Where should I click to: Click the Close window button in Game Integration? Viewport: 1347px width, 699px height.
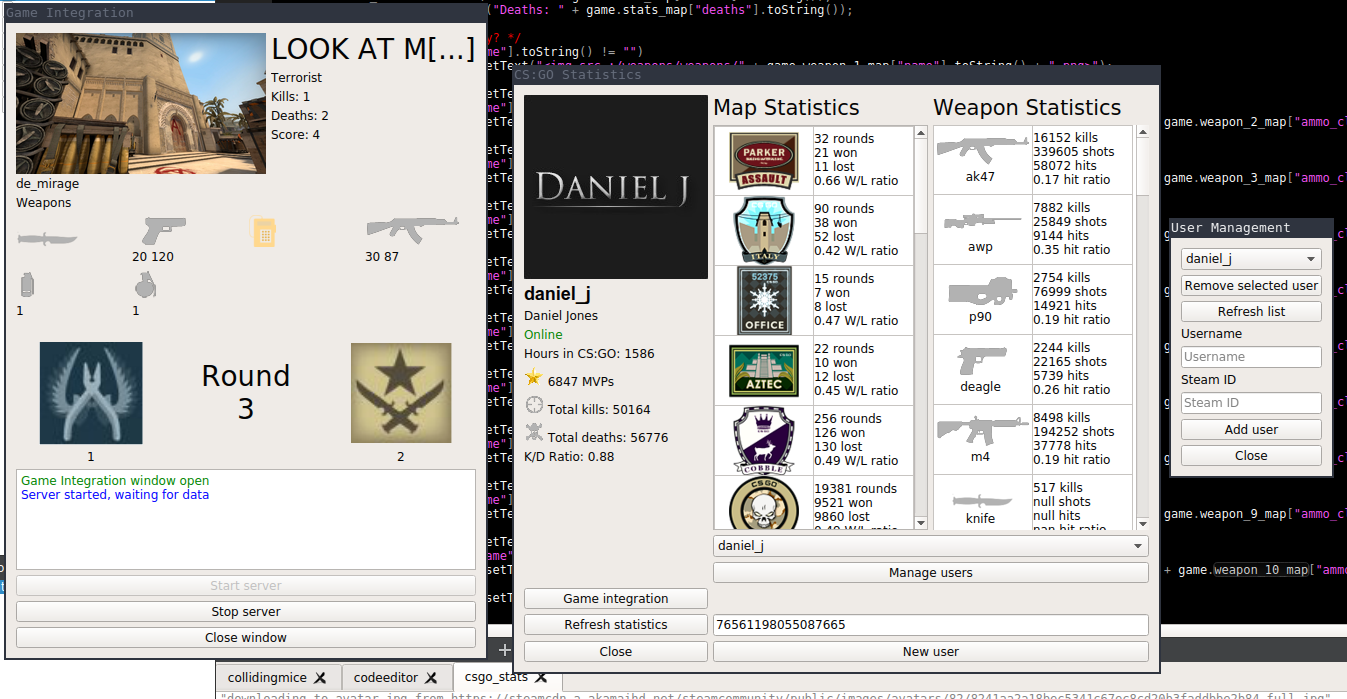246,638
